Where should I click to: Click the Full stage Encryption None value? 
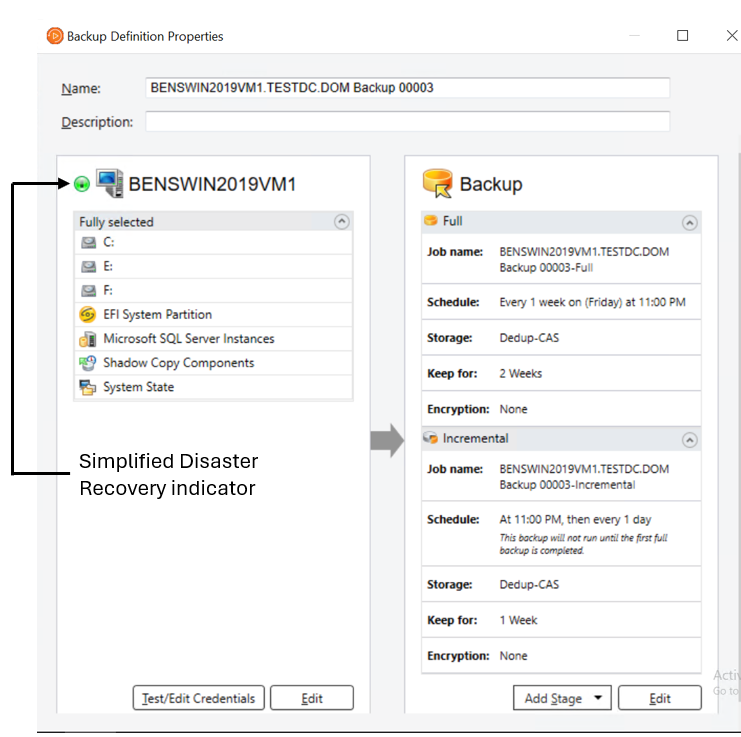[513, 409]
